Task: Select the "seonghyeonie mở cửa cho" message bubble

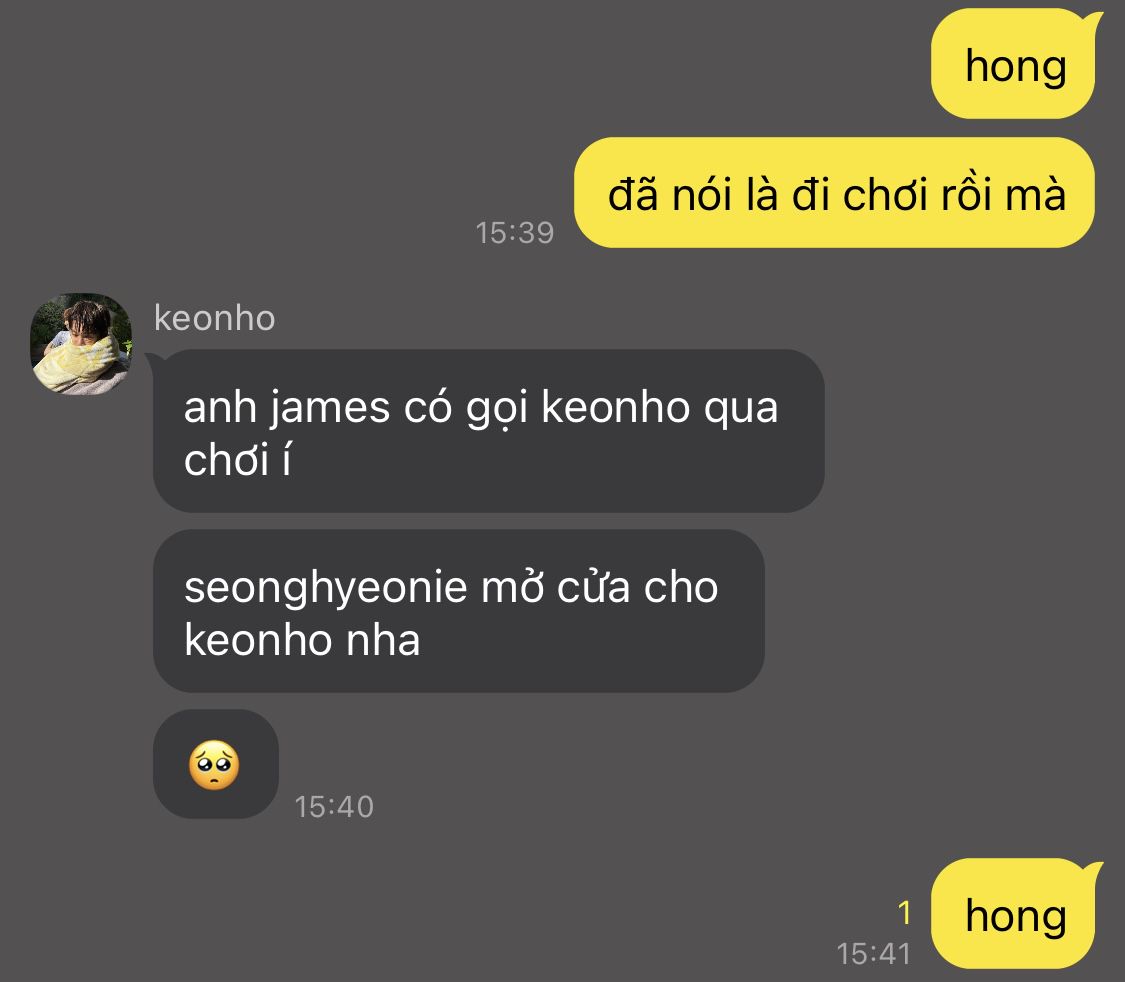Action: coord(458,611)
